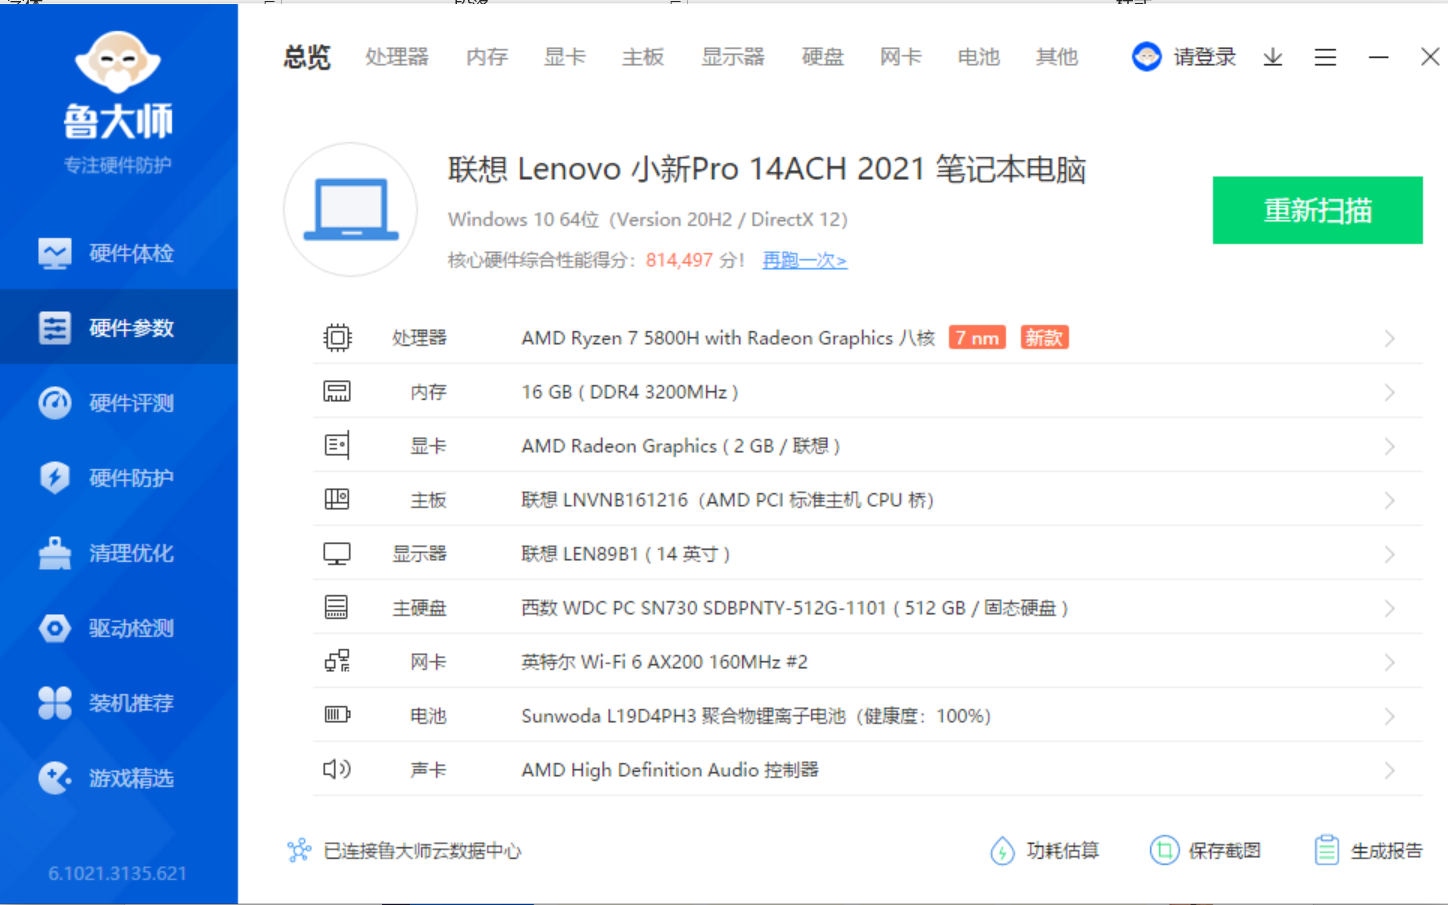The image size is (1448, 905).
Task: Click the 声卡 speaker icon
Action: (x=337, y=769)
